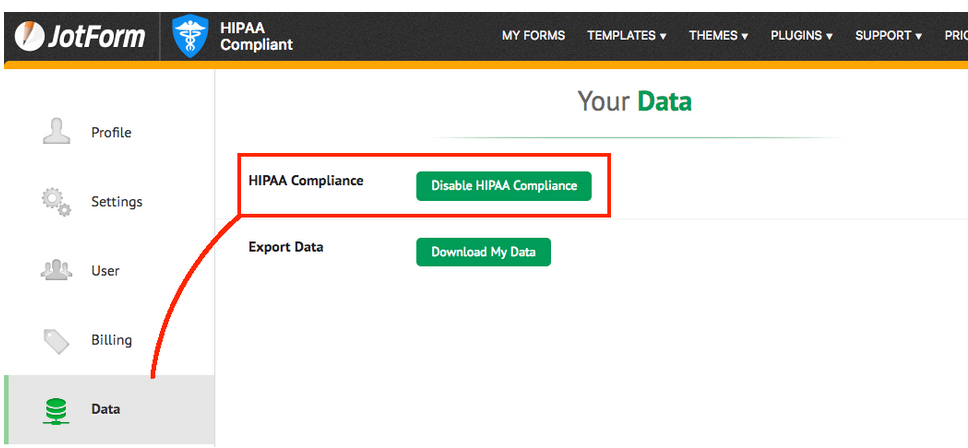The width and height of the screenshot is (968, 448).
Task: Open MY FORMS in top navigation
Action: coord(533,36)
